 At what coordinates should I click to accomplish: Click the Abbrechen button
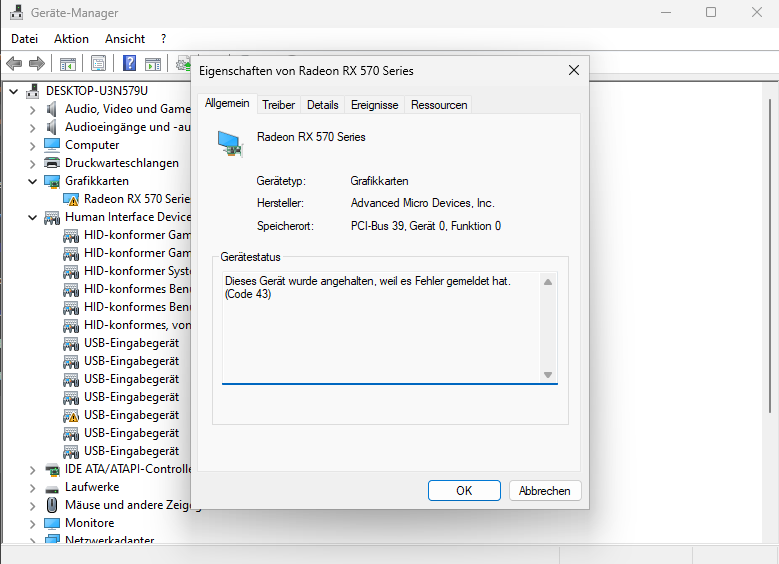pos(545,490)
